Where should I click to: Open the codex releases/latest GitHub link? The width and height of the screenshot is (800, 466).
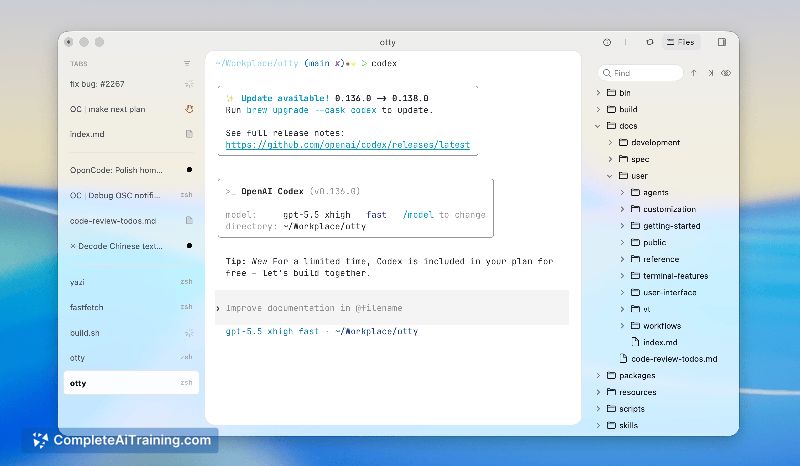(x=347, y=145)
